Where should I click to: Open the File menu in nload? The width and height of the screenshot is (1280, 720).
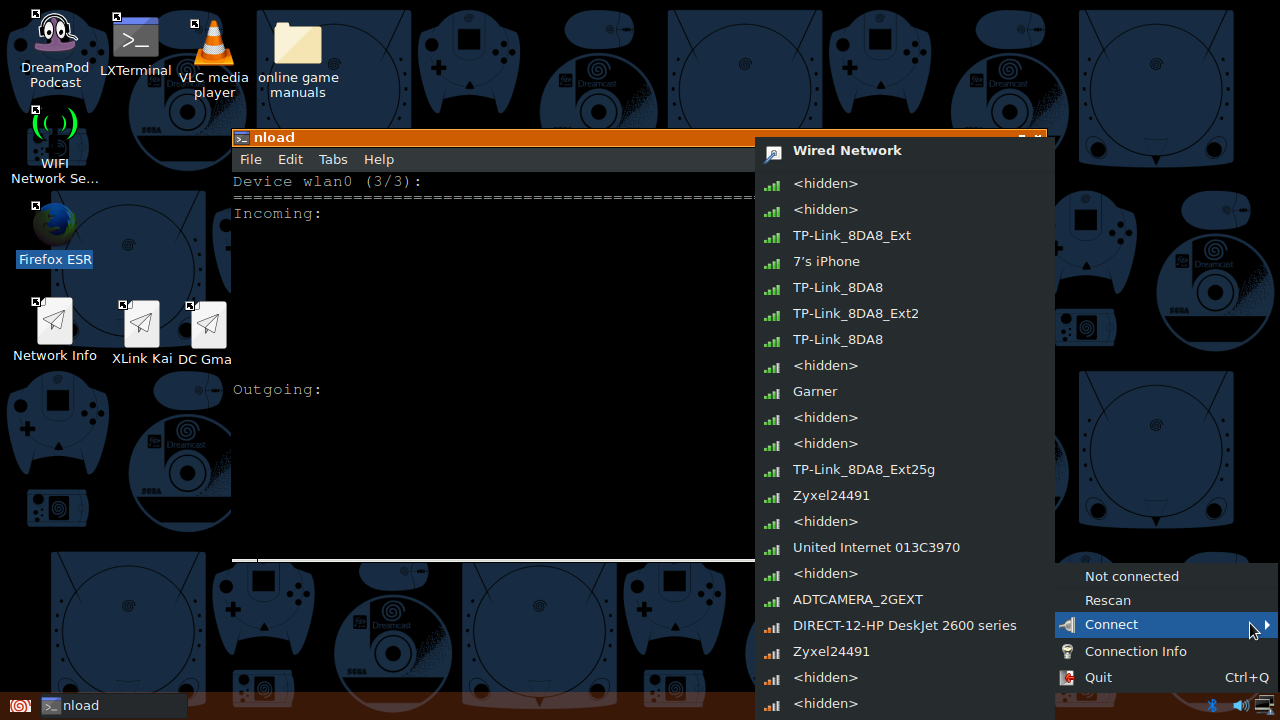[x=251, y=159]
